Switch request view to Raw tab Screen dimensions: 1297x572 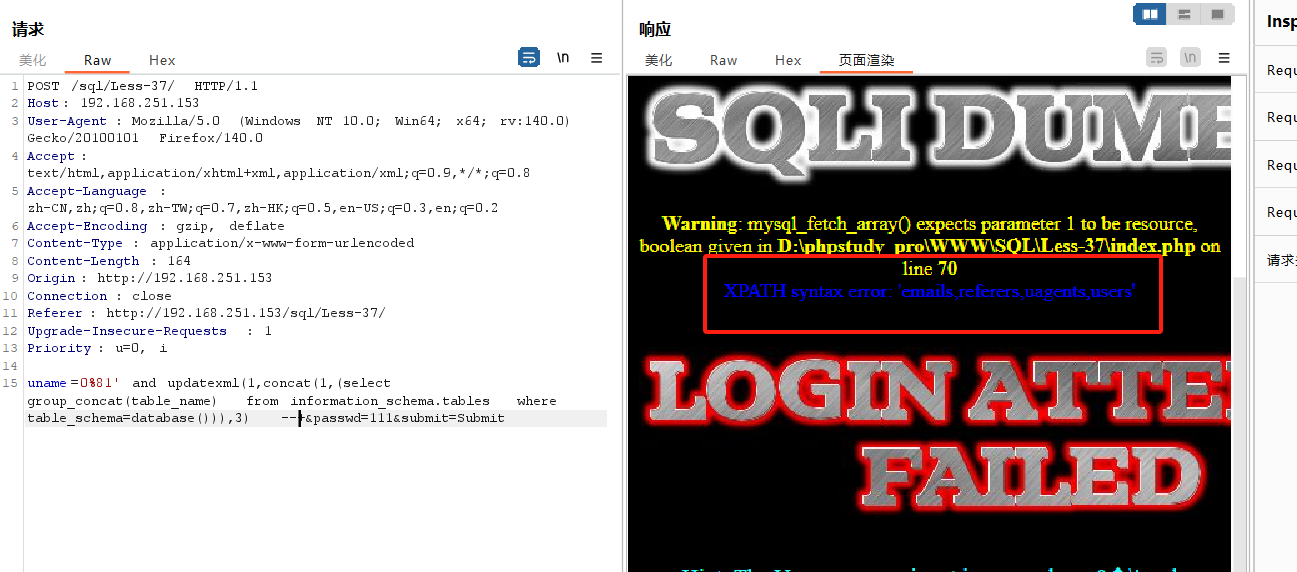coord(98,60)
